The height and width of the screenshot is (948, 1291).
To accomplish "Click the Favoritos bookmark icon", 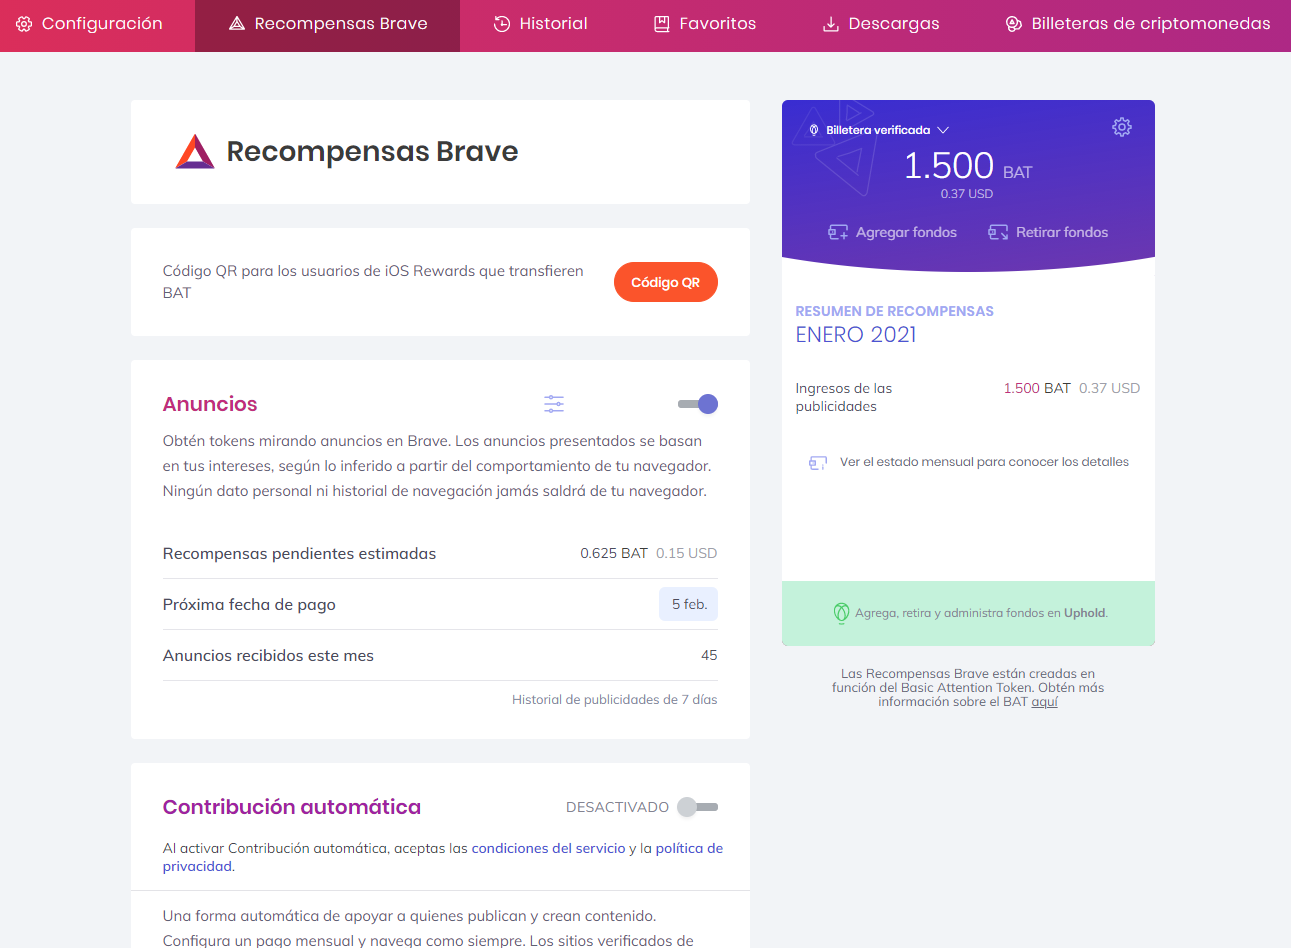I will 662,24.
